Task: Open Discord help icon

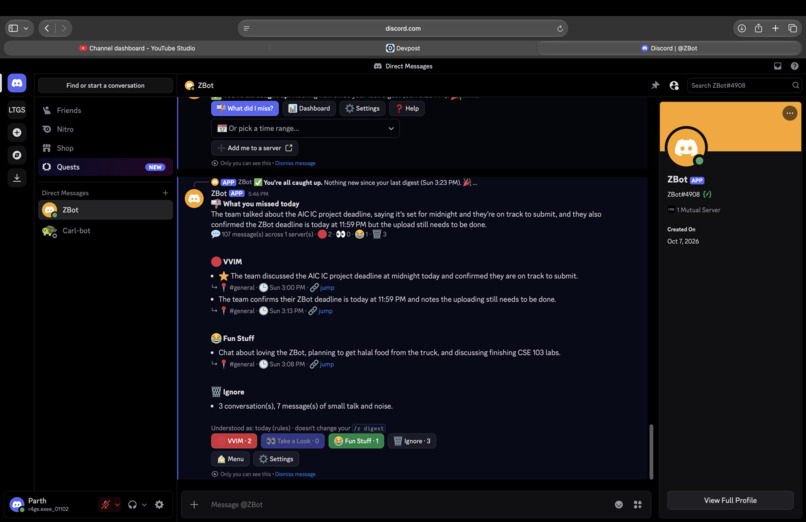Action: (x=794, y=66)
